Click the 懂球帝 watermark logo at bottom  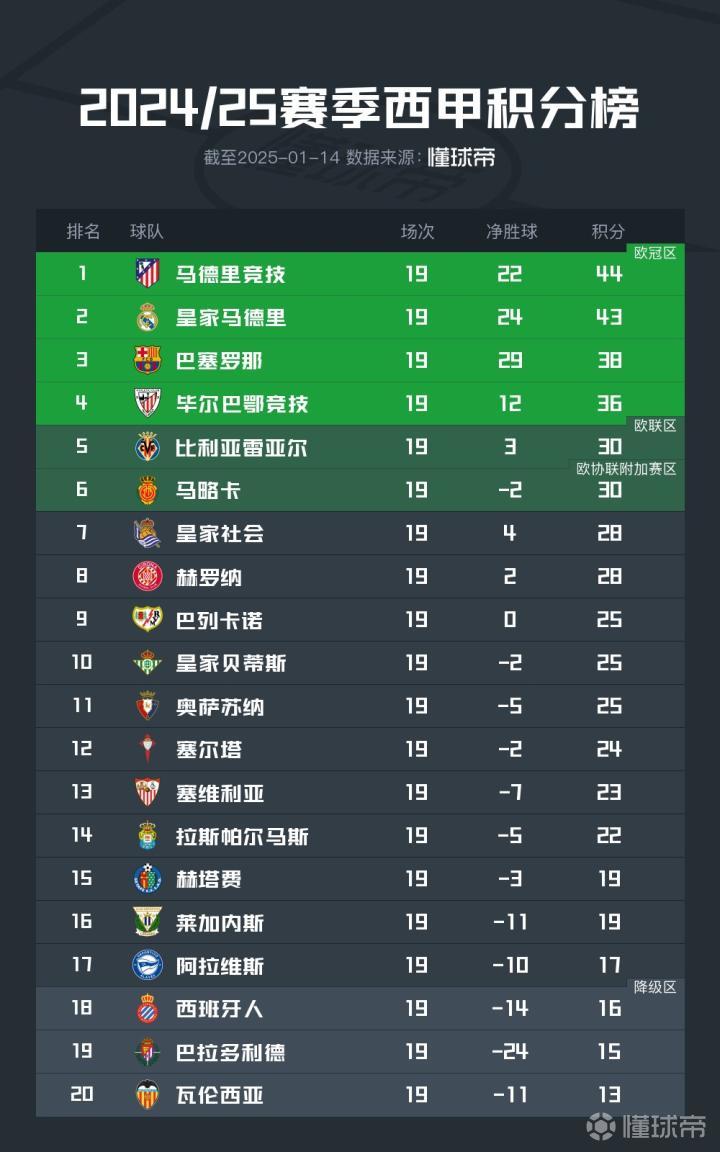click(646, 1126)
